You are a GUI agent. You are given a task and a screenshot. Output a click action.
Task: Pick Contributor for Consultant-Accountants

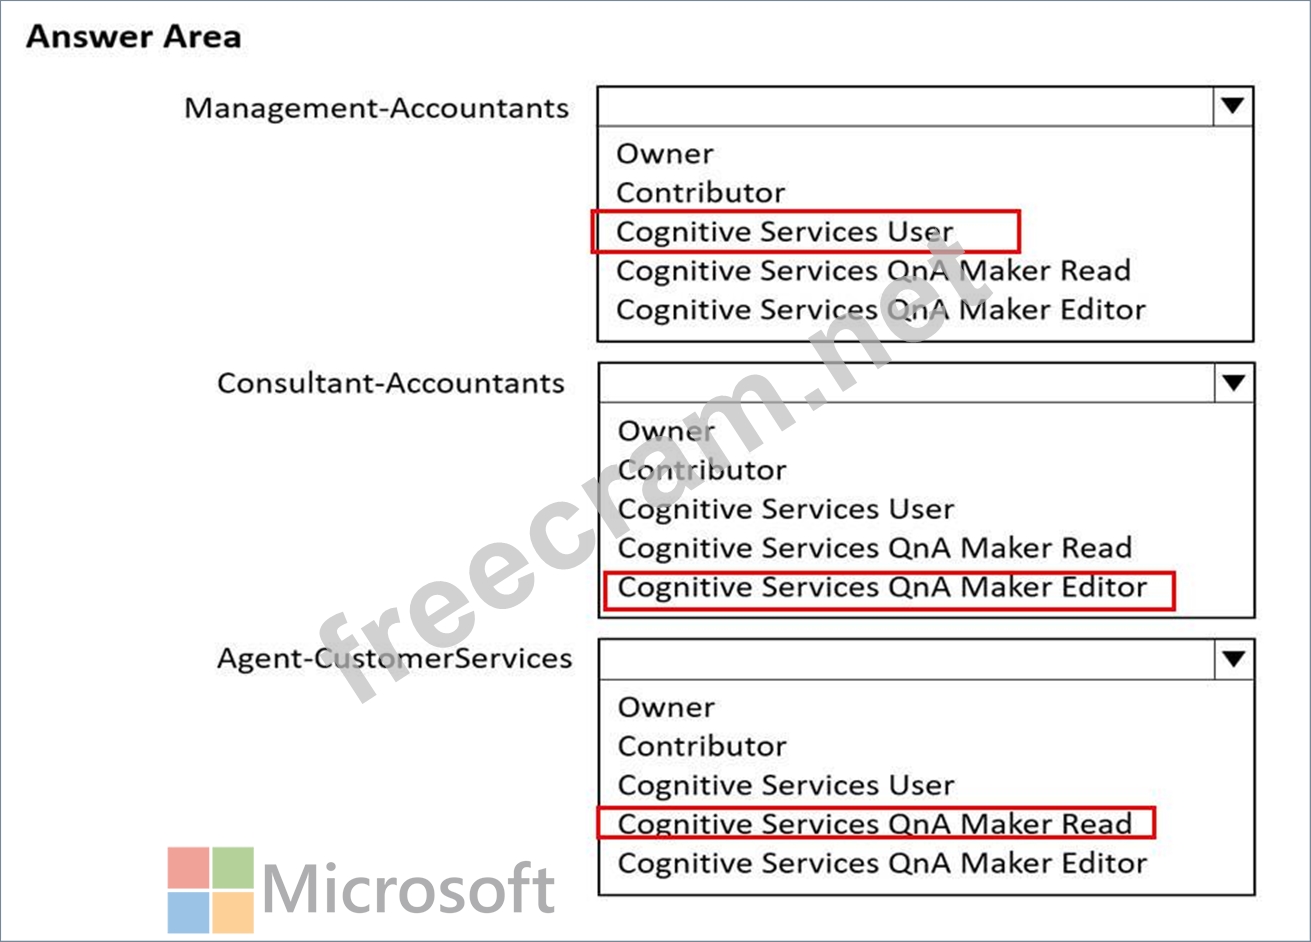(x=702, y=470)
